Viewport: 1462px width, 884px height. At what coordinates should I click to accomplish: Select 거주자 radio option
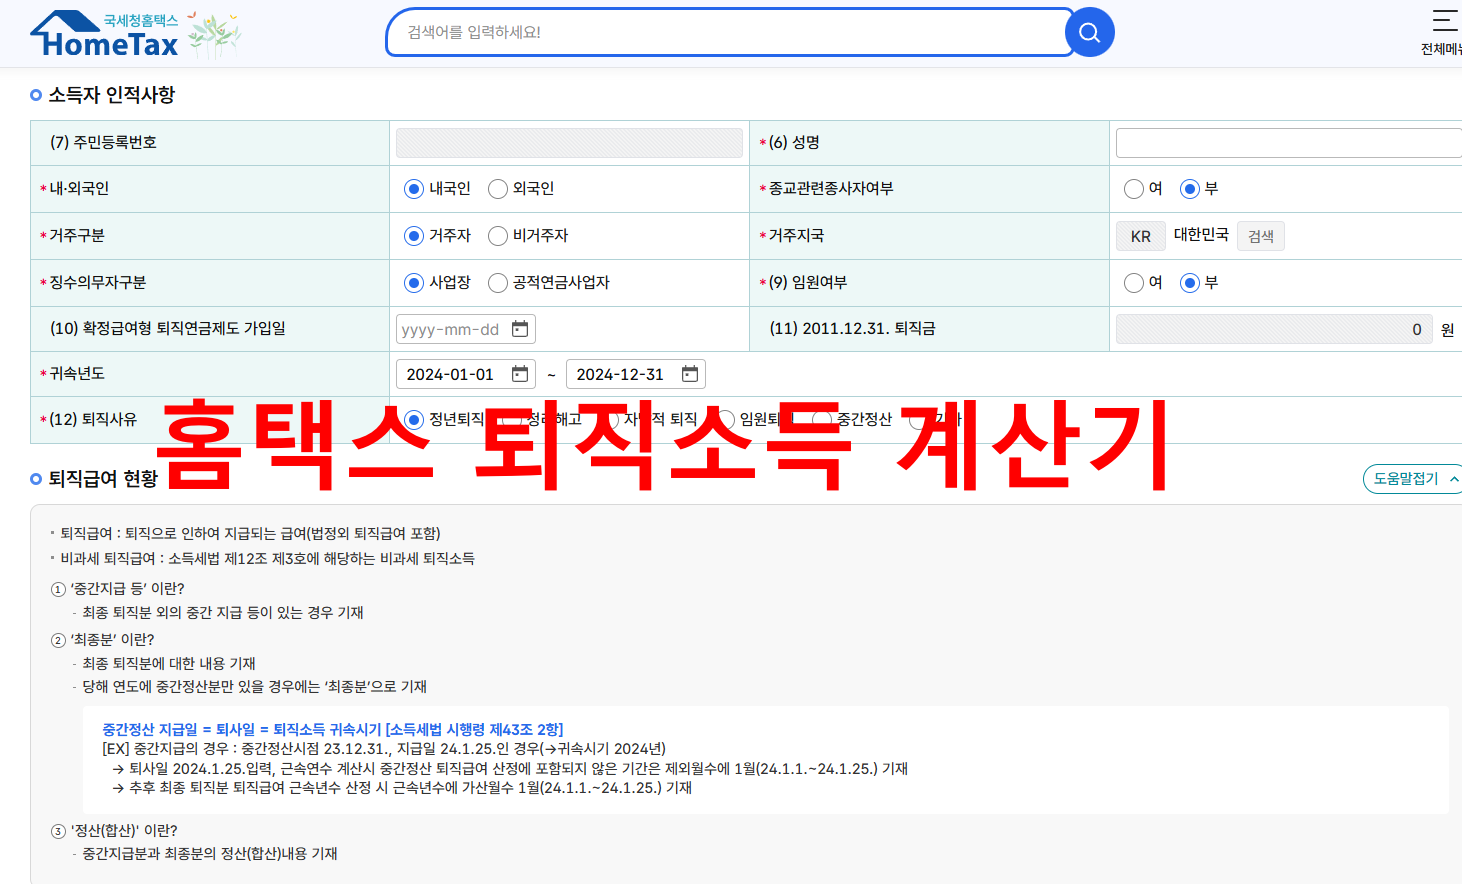coord(414,236)
